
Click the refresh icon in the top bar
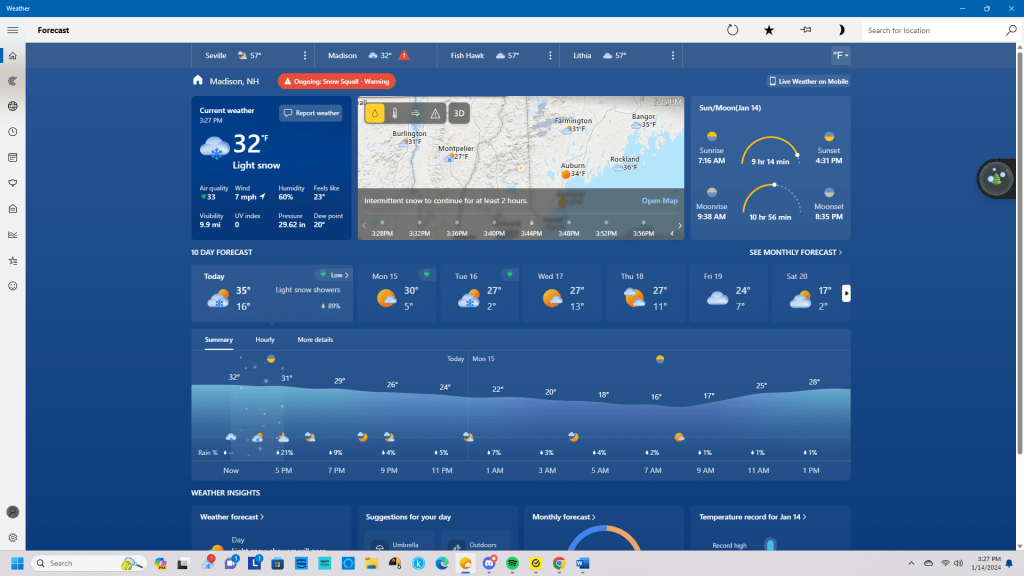tap(732, 30)
